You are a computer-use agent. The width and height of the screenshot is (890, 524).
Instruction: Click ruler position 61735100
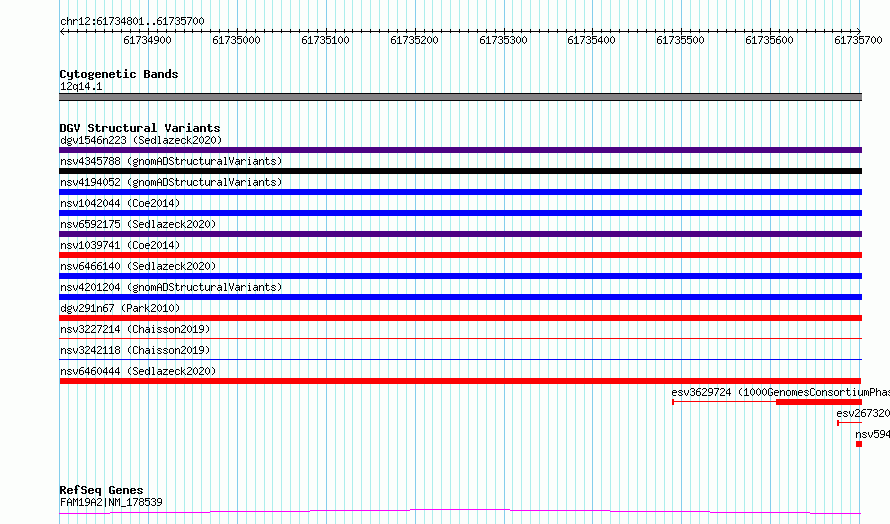[x=325, y=40]
